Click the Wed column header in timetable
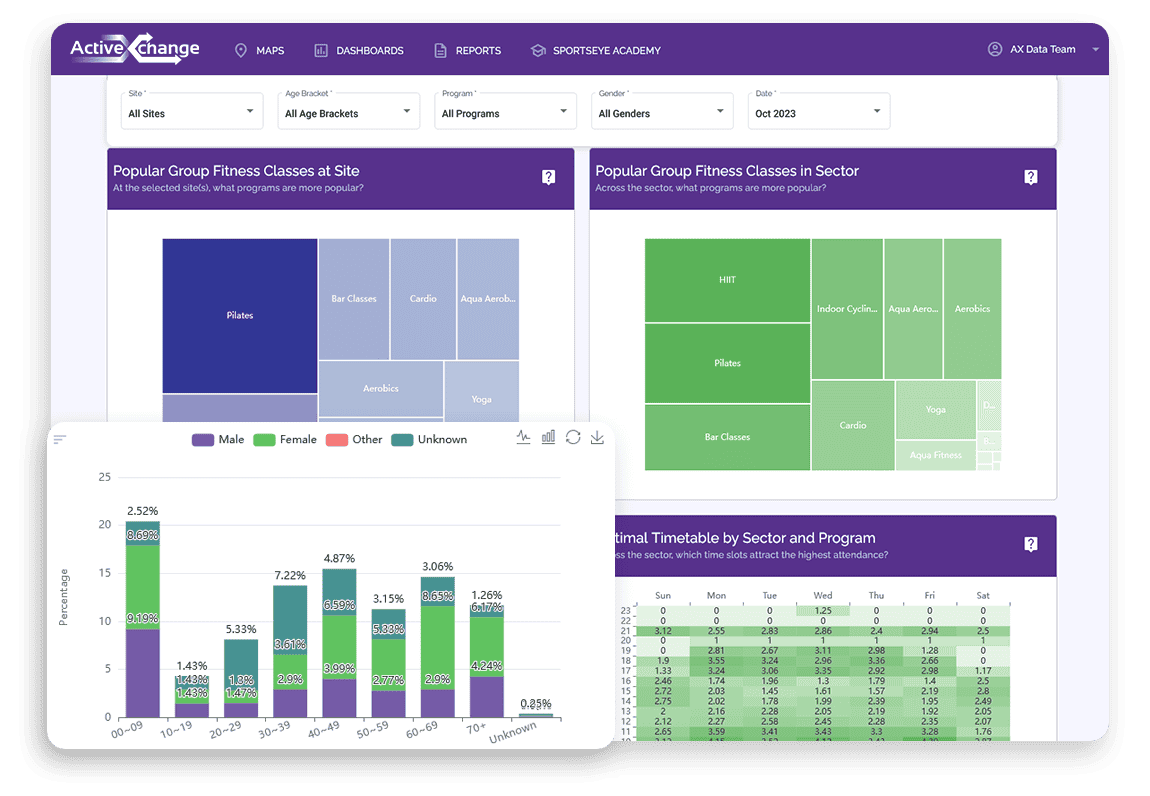 tap(822, 596)
